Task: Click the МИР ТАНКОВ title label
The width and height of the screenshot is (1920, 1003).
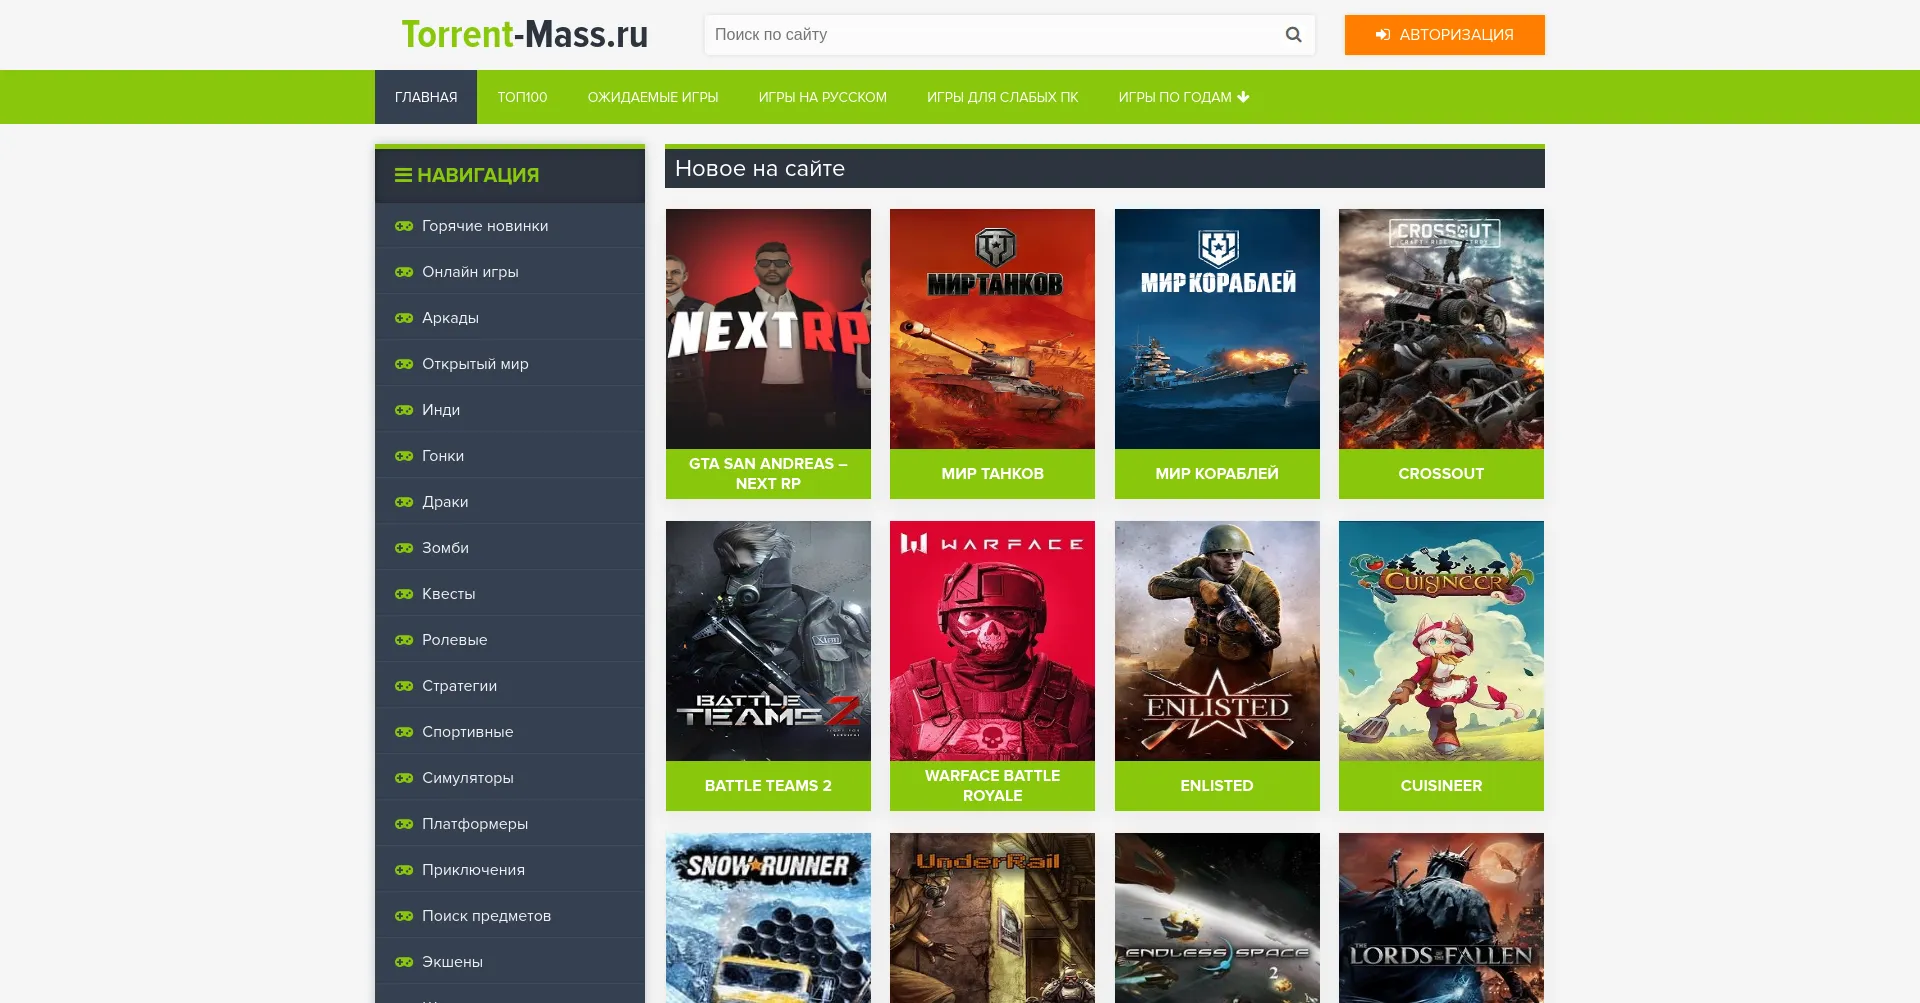Action: 992,474
